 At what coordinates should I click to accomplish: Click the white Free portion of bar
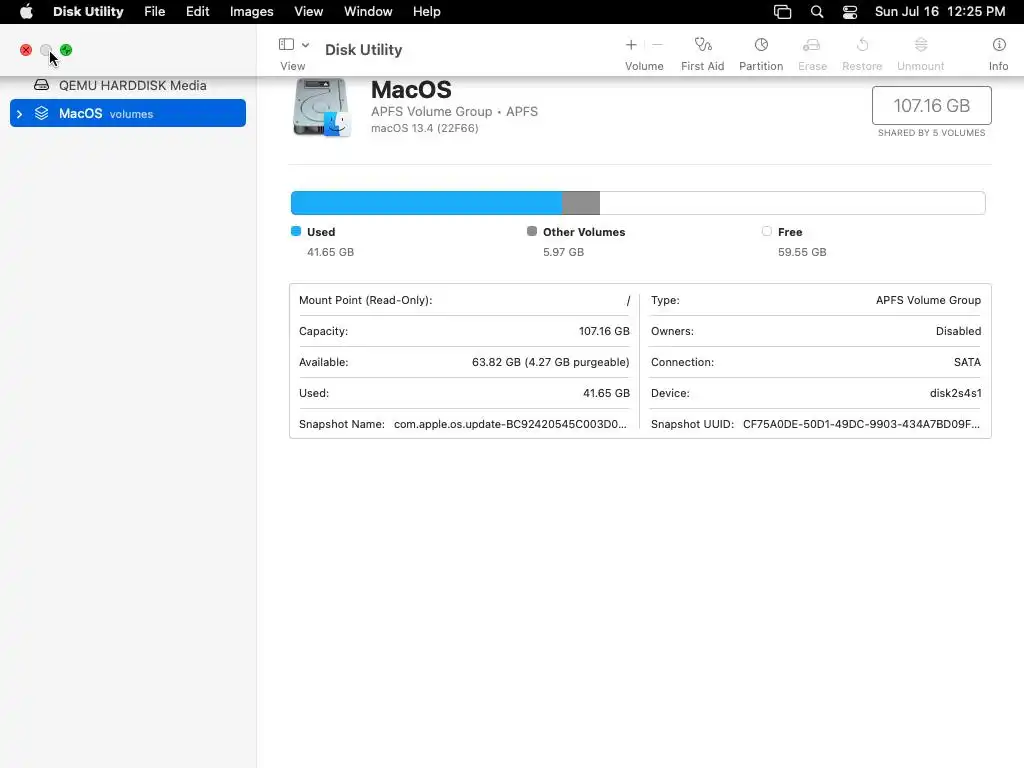pyautogui.click(x=792, y=203)
